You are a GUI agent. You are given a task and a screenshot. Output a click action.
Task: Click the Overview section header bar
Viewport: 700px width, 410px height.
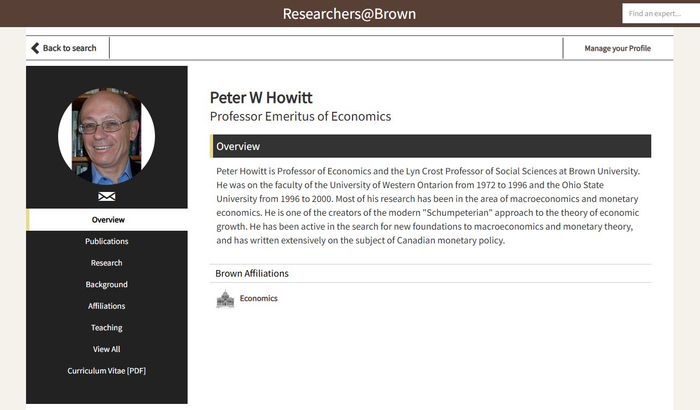click(x=431, y=147)
